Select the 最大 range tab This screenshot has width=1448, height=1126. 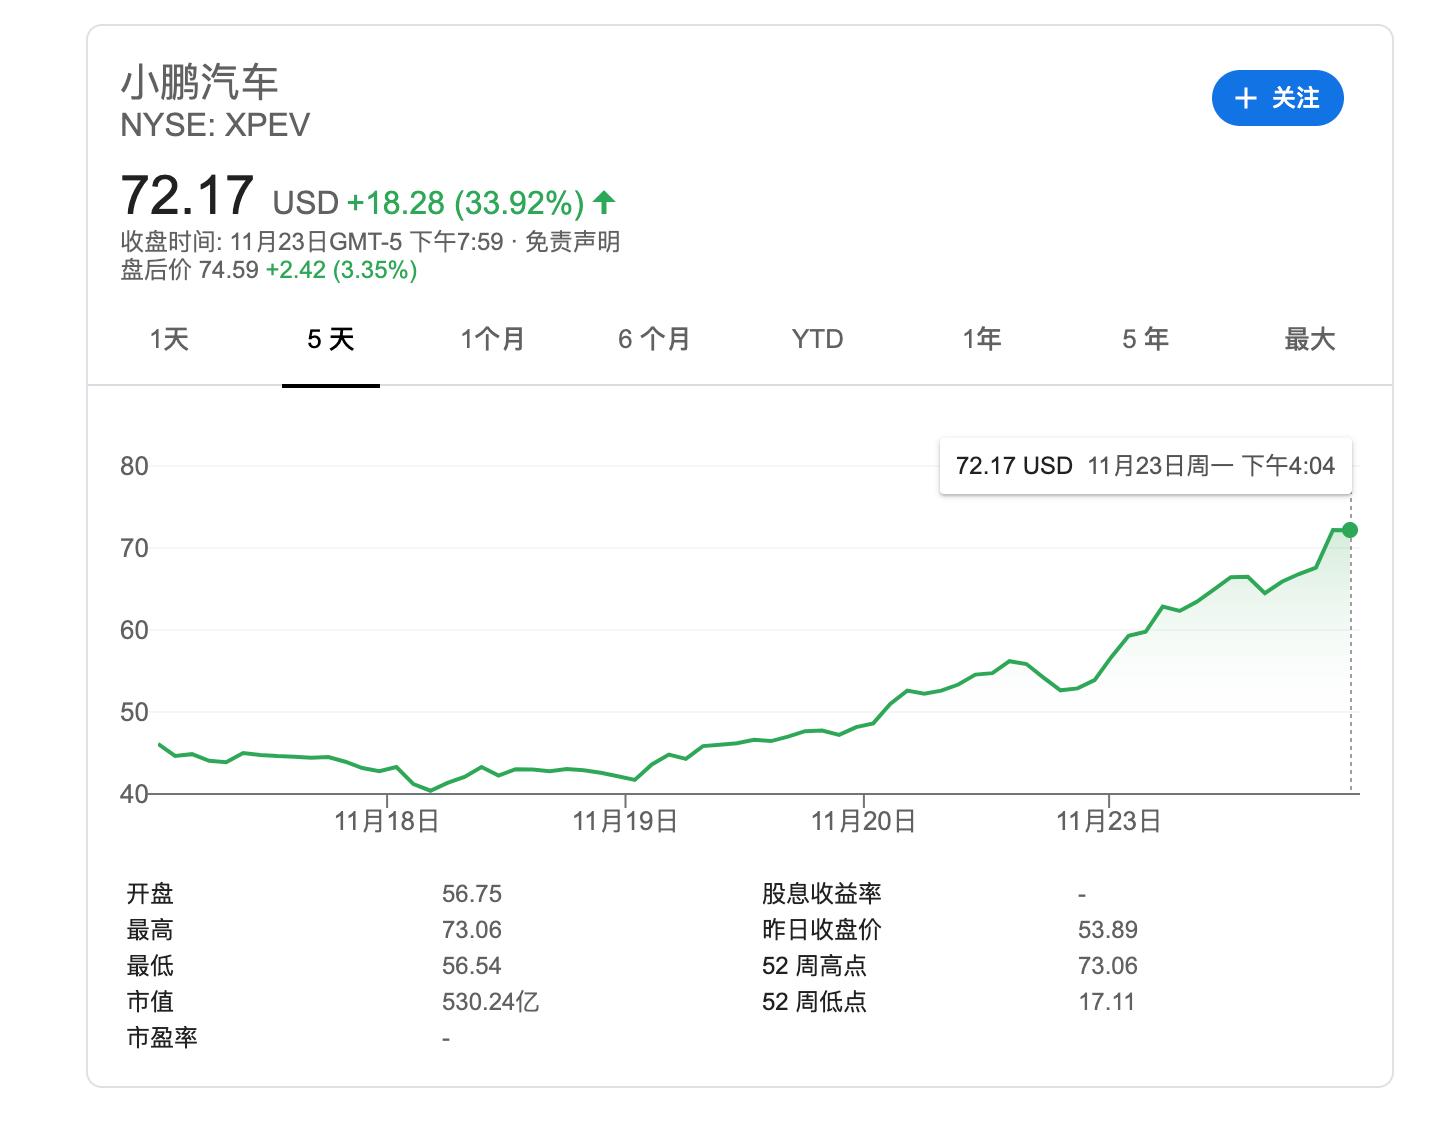pyautogui.click(x=1309, y=339)
